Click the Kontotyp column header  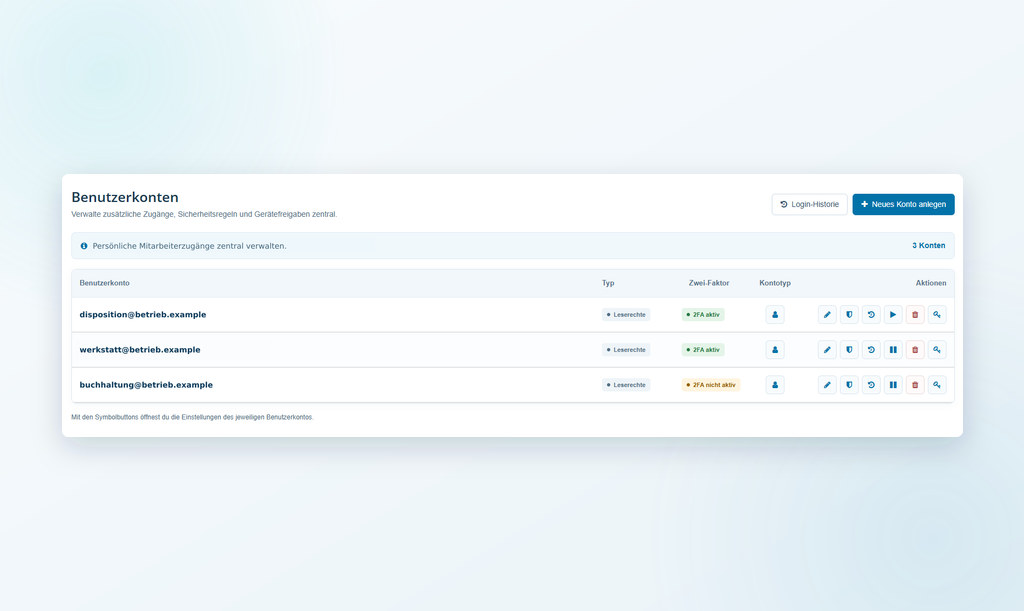(x=775, y=283)
